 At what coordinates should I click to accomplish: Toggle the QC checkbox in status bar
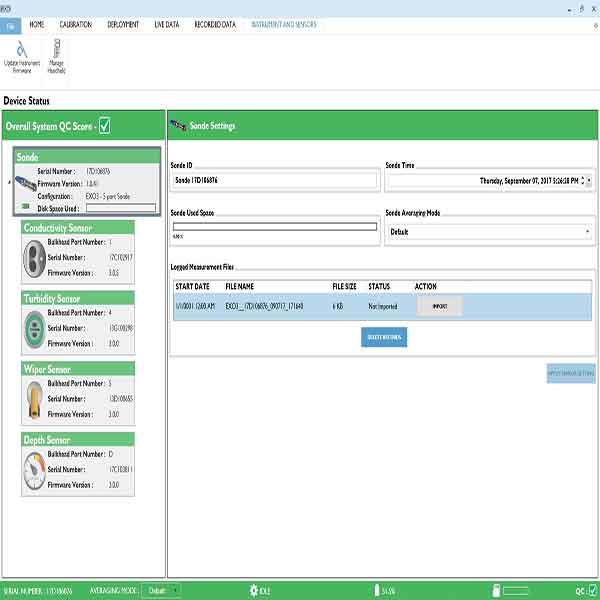click(592, 590)
